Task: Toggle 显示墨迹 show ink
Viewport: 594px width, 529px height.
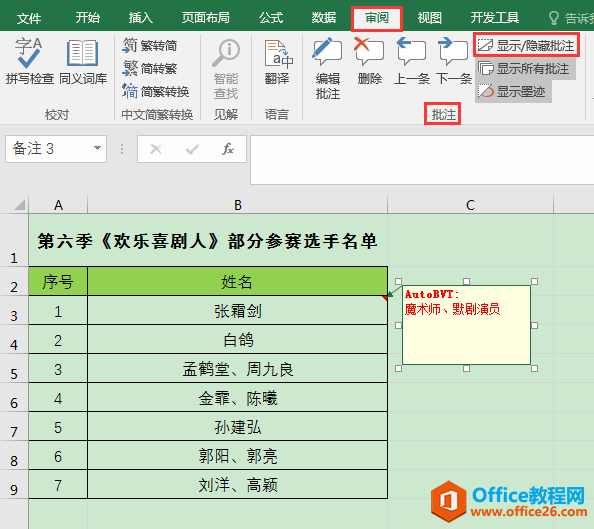Action: click(512, 91)
